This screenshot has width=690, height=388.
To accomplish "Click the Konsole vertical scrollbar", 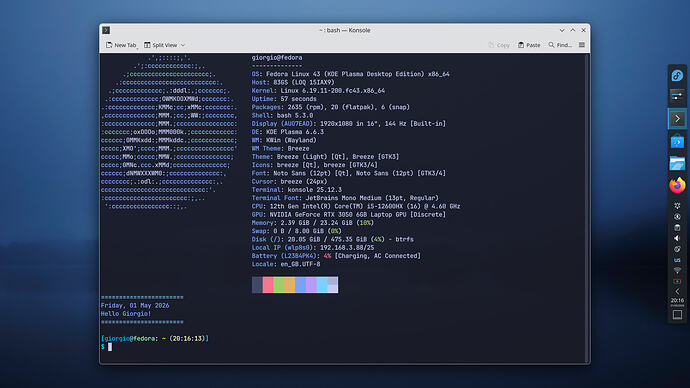I will pos(588,208).
